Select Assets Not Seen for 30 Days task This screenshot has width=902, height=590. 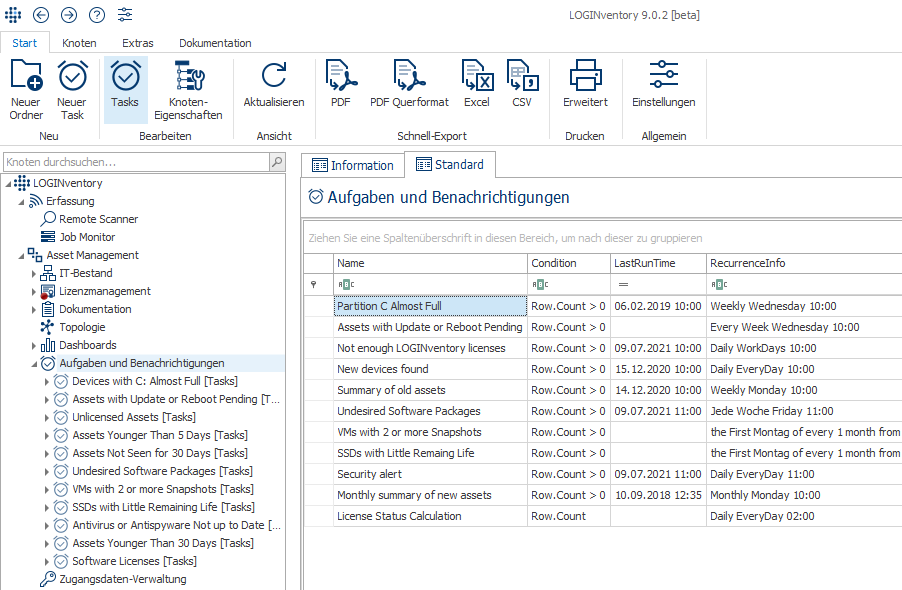click(159, 453)
